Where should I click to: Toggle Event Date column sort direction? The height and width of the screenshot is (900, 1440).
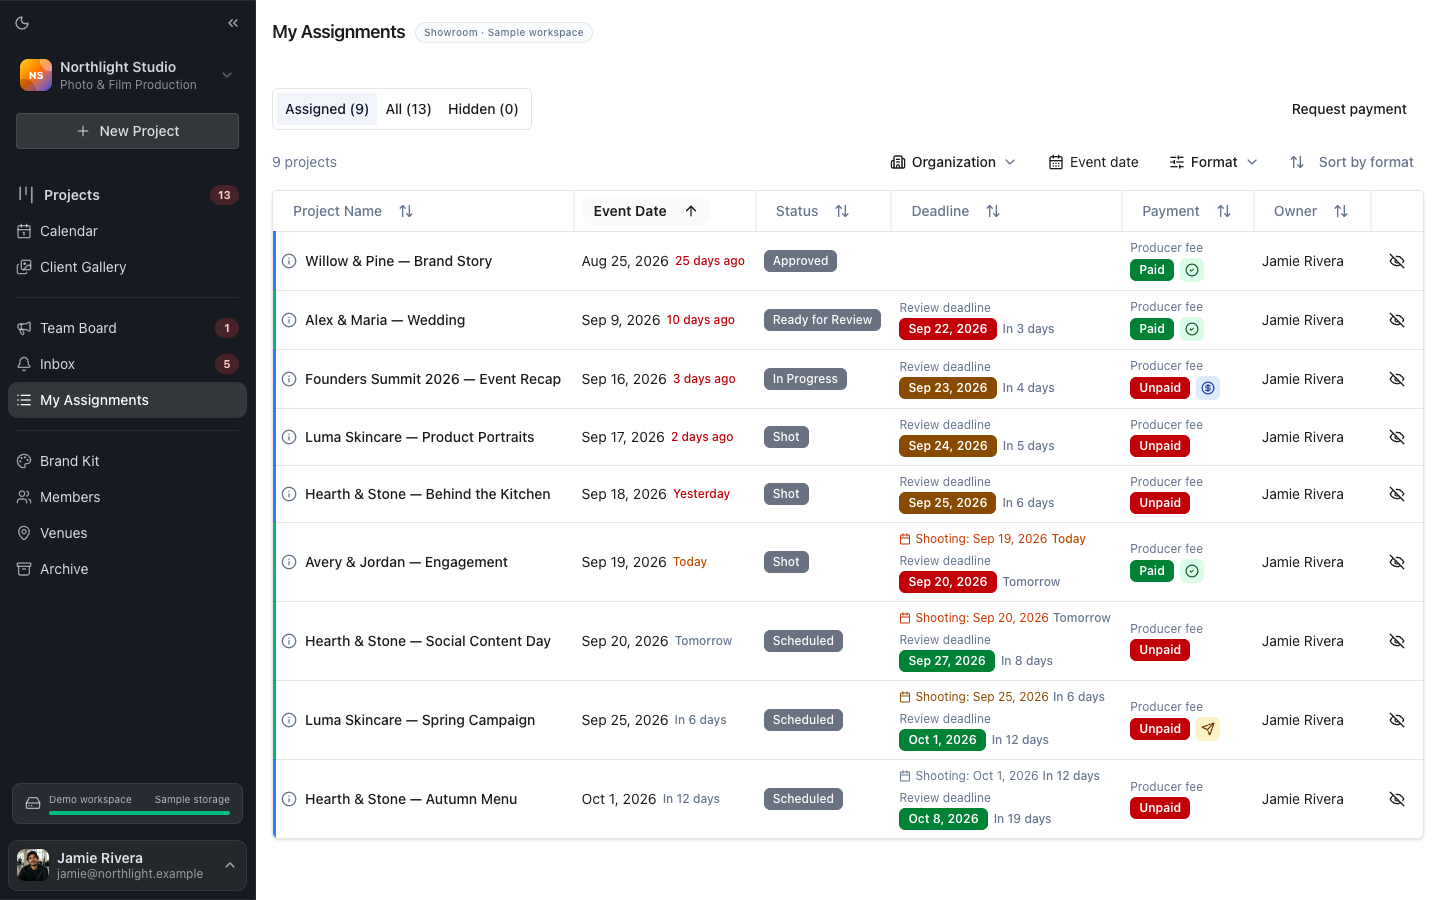tap(645, 211)
